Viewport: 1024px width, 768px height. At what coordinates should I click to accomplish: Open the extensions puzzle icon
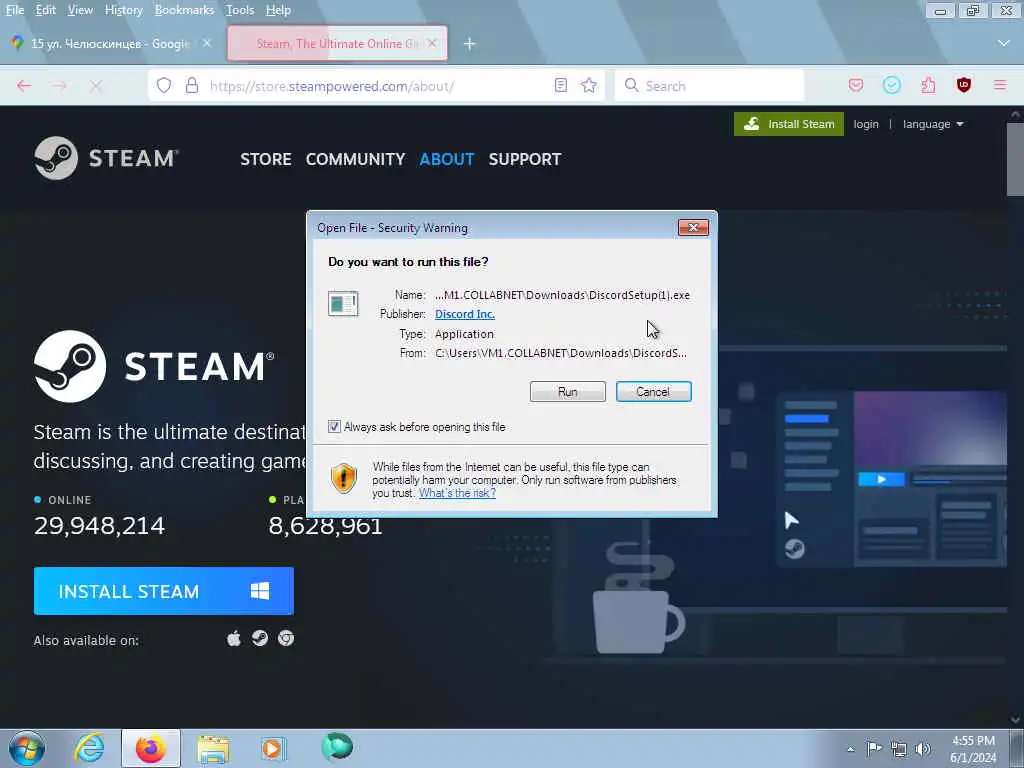(x=928, y=85)
